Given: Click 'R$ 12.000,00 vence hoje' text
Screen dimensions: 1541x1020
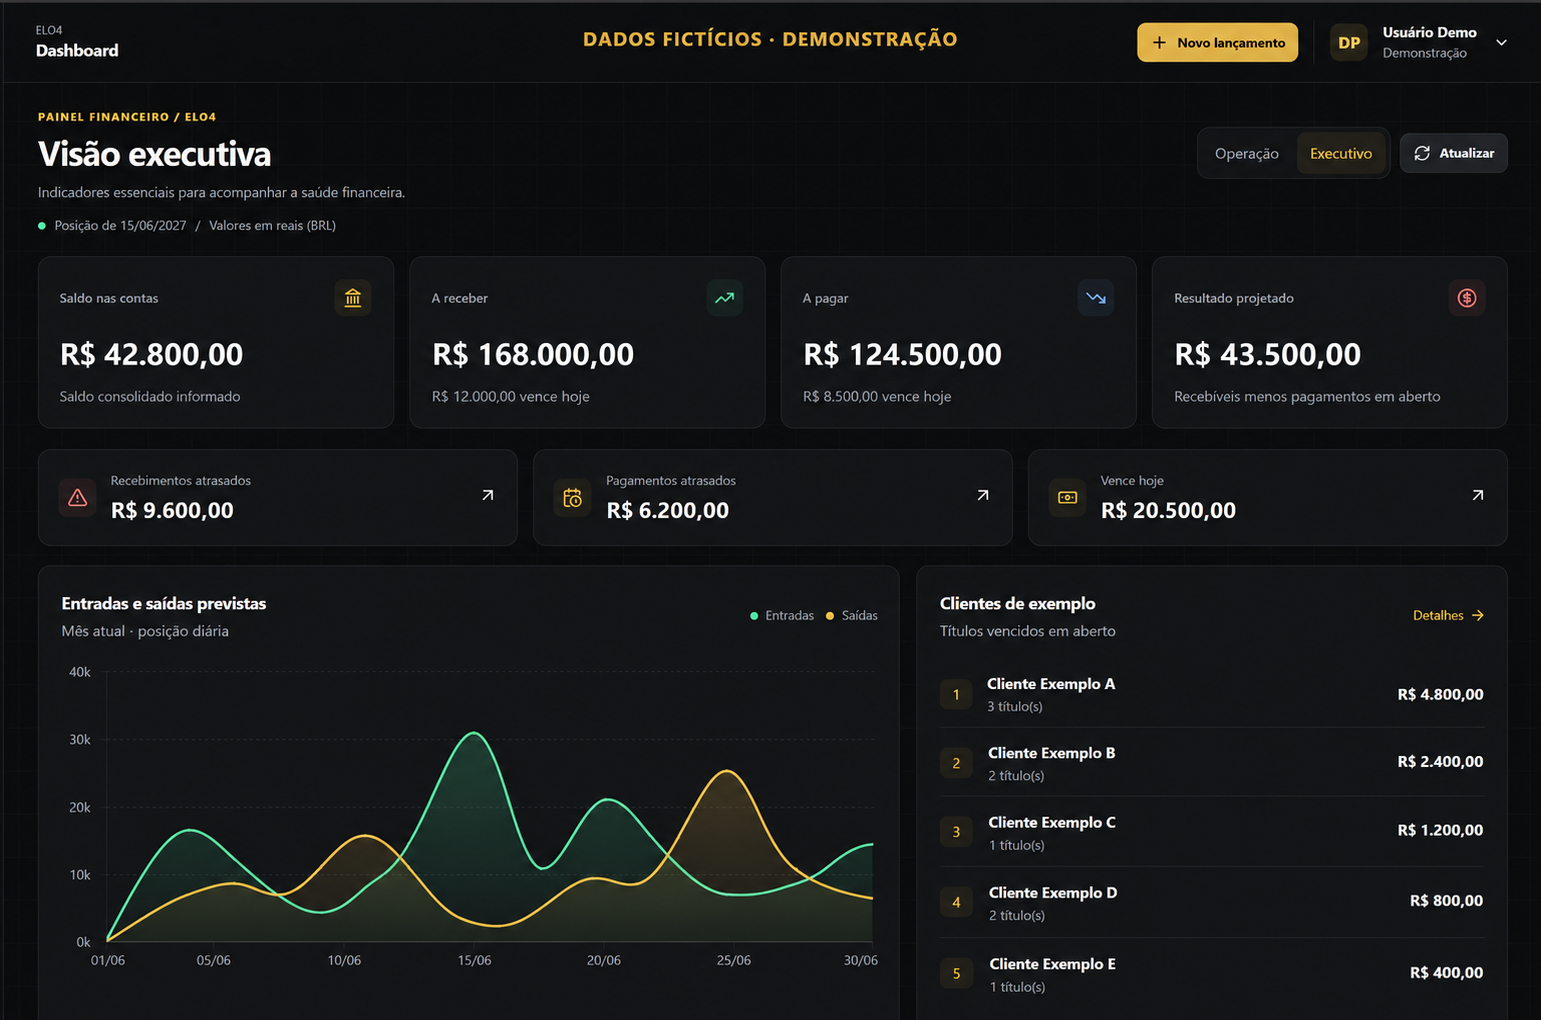Looking at the screenshot, I should click(x=510, y=396).
